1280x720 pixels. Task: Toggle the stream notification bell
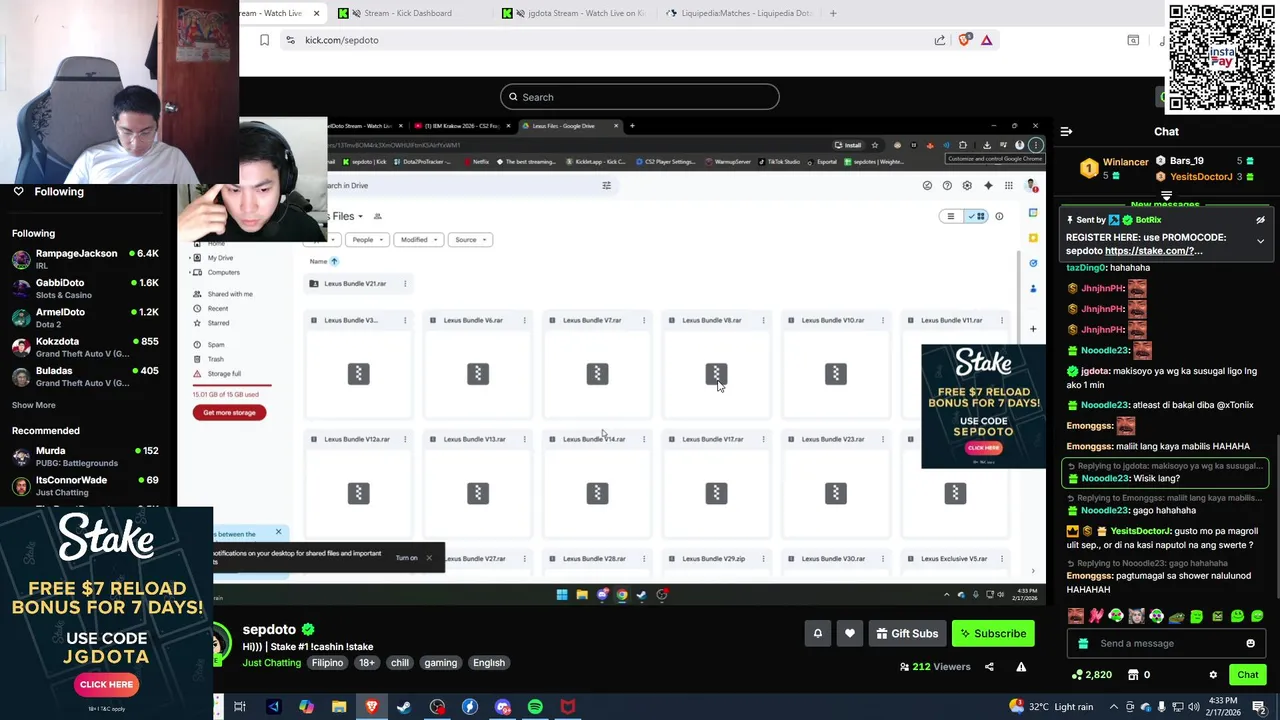(817, 634)
